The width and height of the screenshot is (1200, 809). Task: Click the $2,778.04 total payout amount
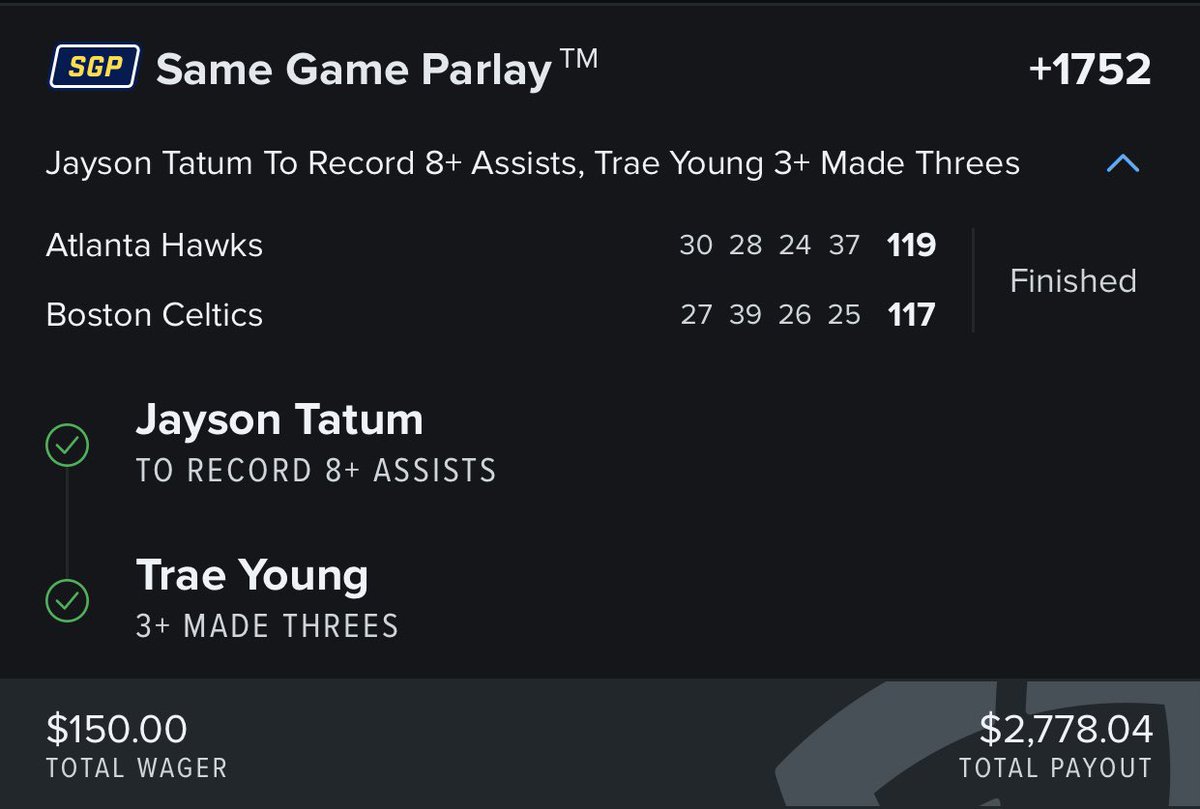[1066, 729]
